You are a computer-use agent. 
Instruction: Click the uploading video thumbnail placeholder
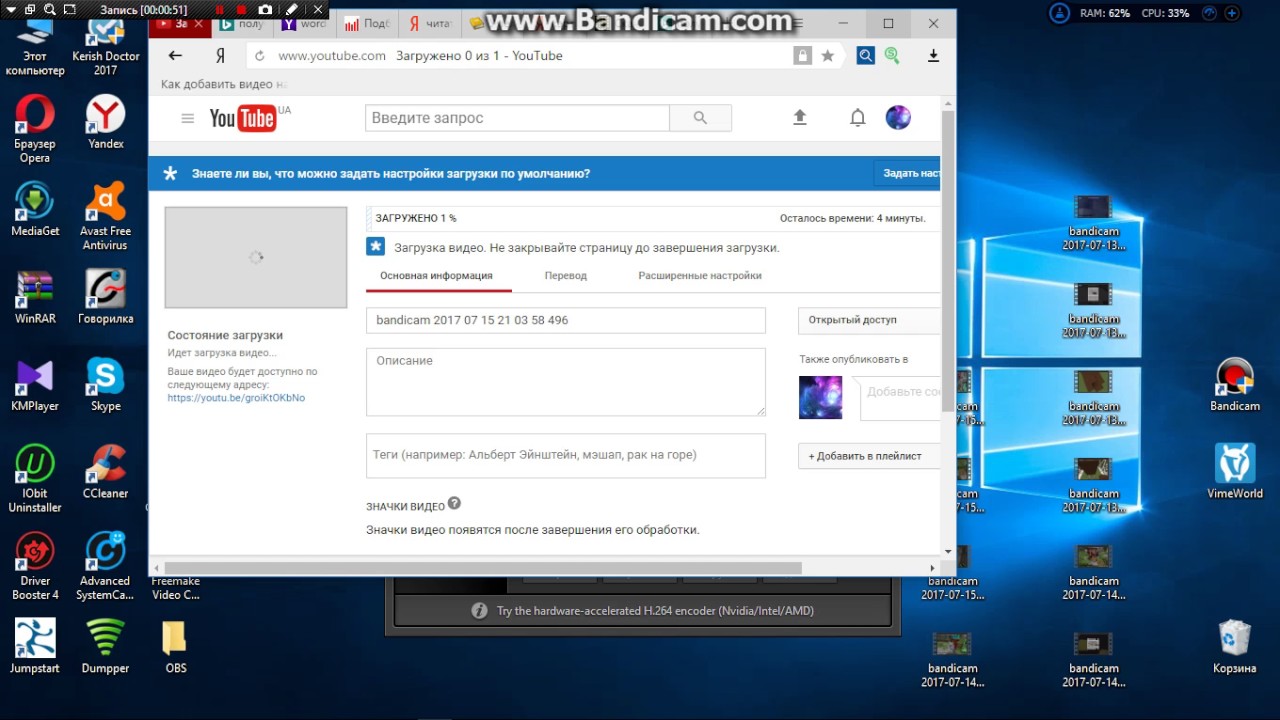pos(256,257)
